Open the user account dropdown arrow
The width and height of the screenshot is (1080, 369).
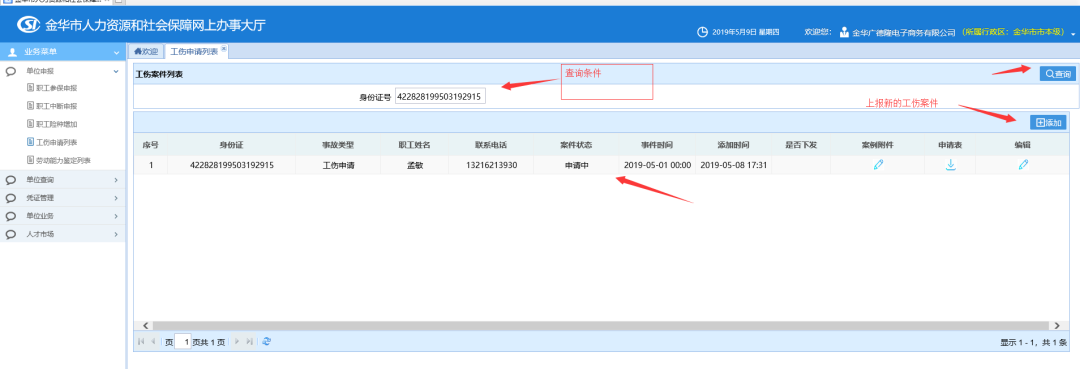(x=1072, y=34)
